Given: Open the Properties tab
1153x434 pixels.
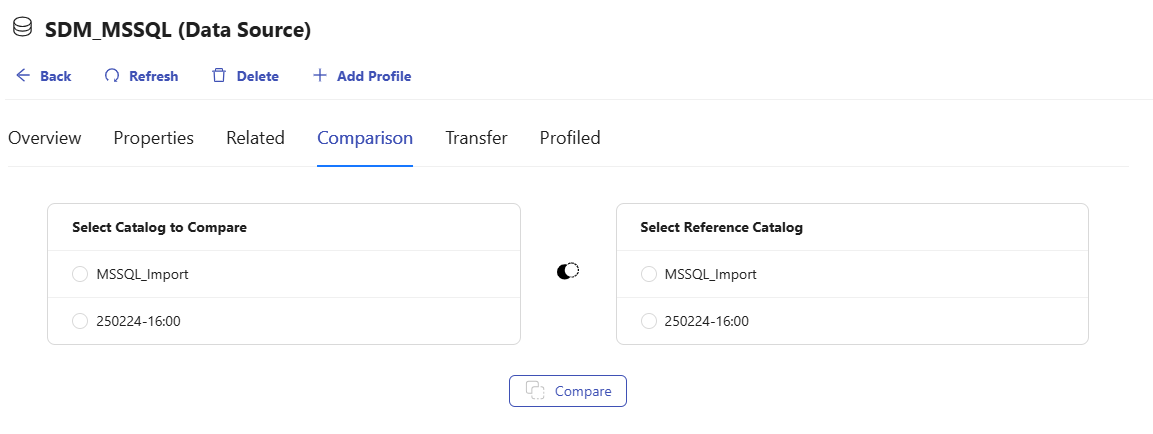Looking at the screenshot, I should [x=153, y=138].
